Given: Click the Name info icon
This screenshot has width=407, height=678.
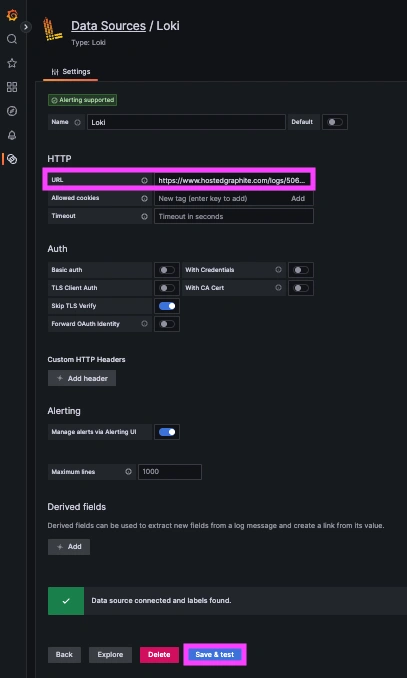Looking at the screenshot, I should point(77,122).
